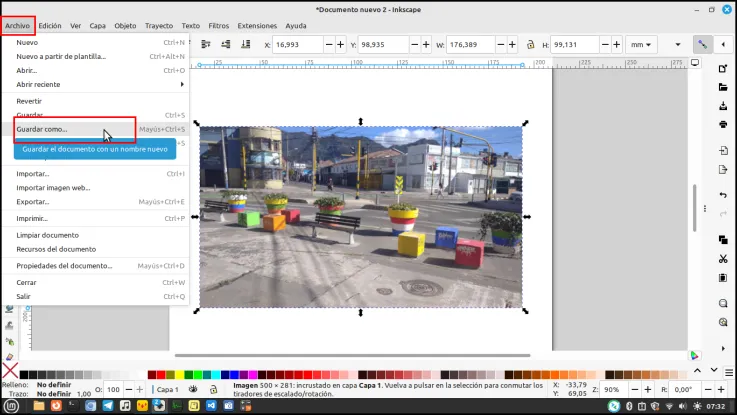Click the lower selection icon in tool controls
The width and height of the screenshot is (737, 415).
click(x=226, y=44)
